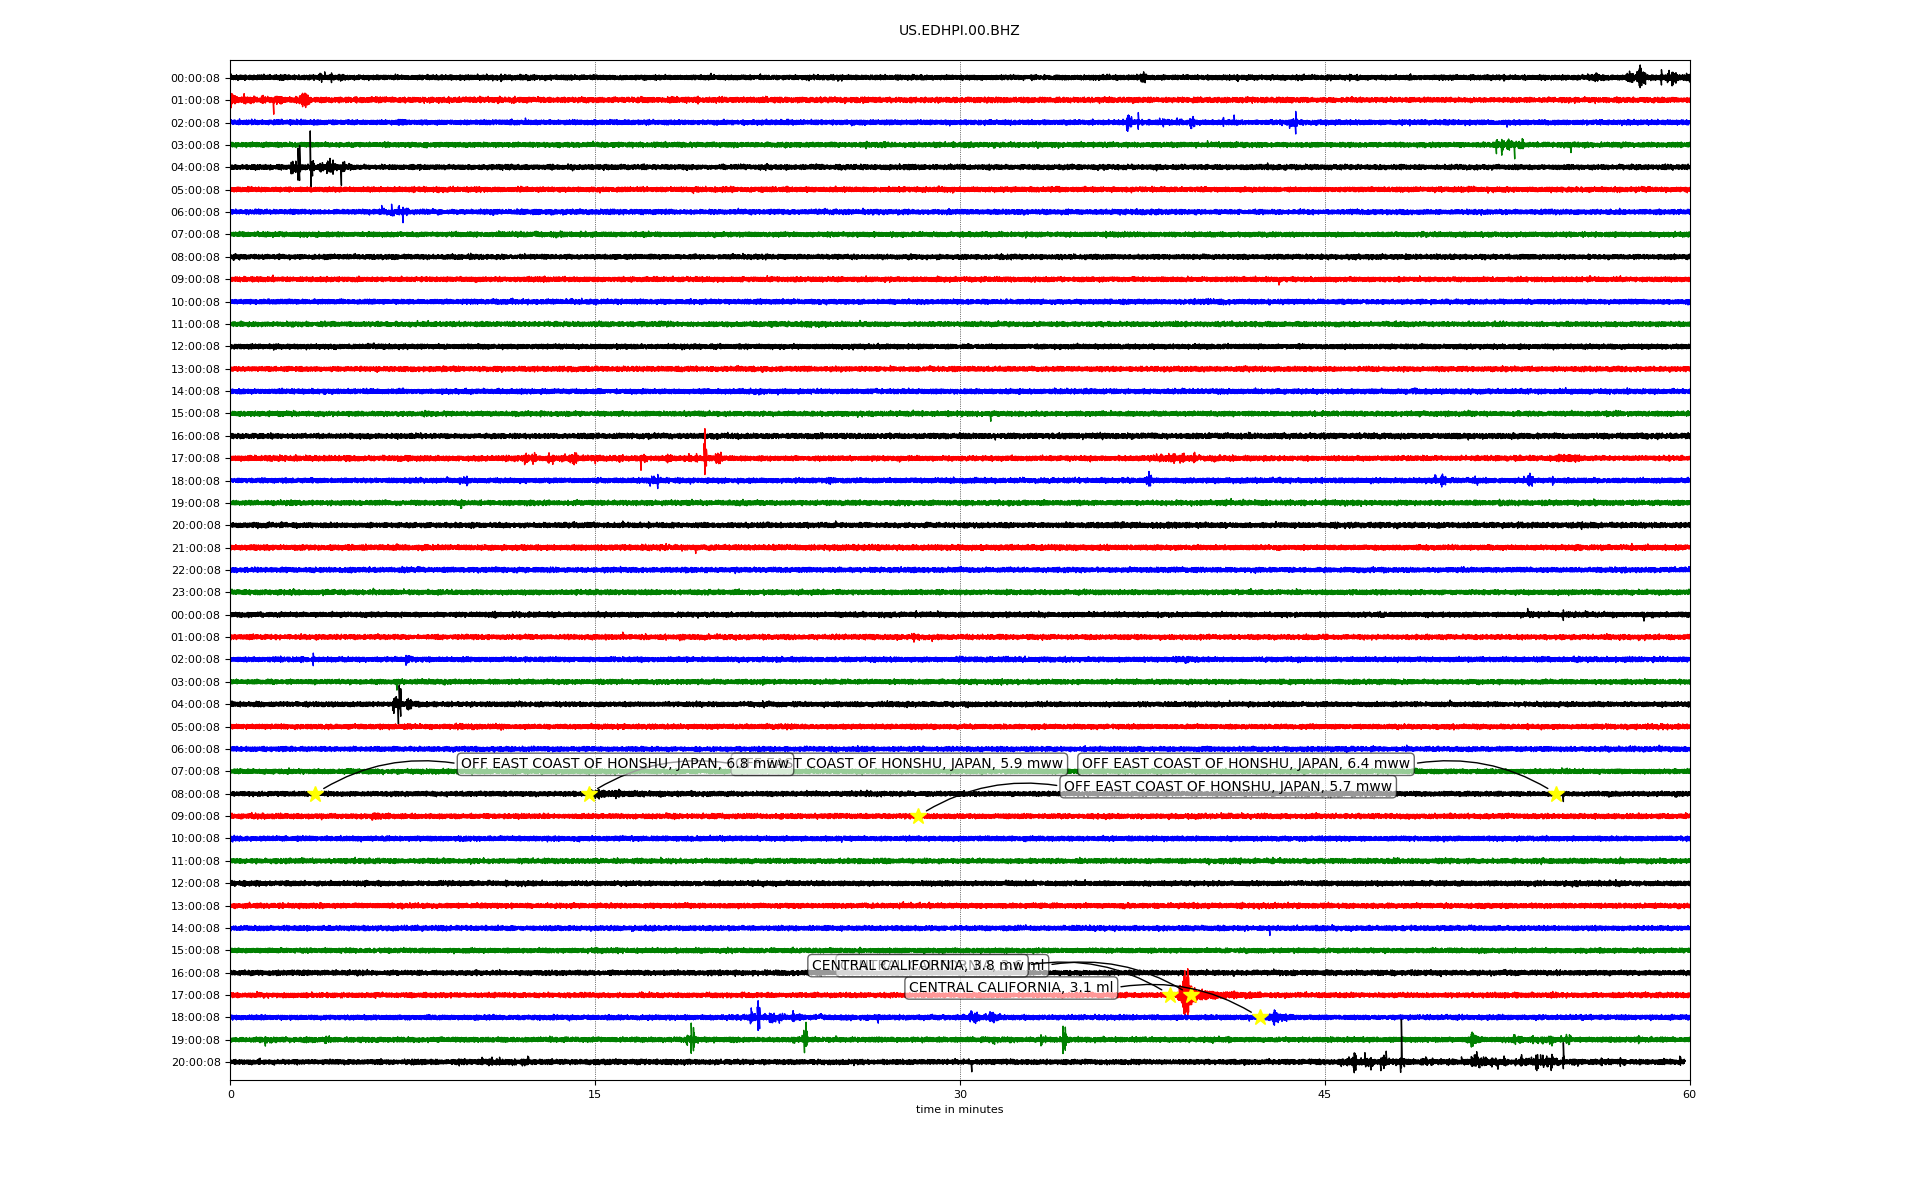Select the Honshu Japan 5.7 mww annotation label
Image resolution: width=1920 pixels, height=1200 pixels.
(x=1227, y=787)
